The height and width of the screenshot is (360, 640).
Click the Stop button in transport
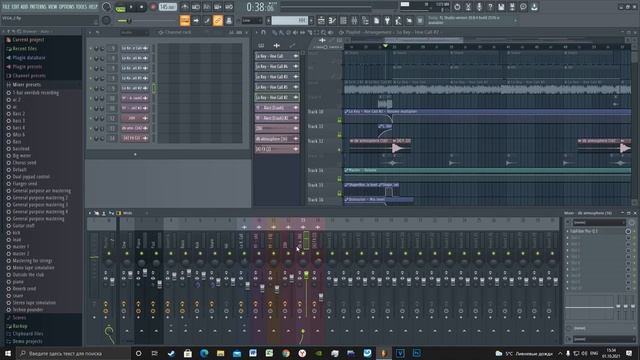[142, 7]
